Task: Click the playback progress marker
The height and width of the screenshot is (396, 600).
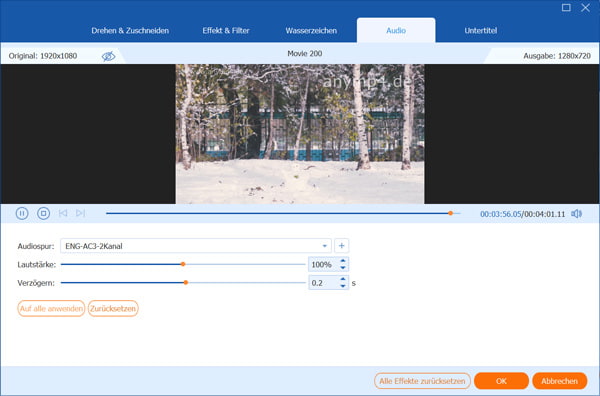Action: point(450,213)
